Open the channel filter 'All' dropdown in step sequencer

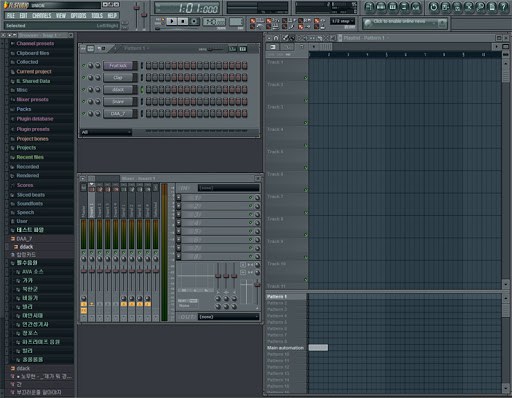coord(106,132)
